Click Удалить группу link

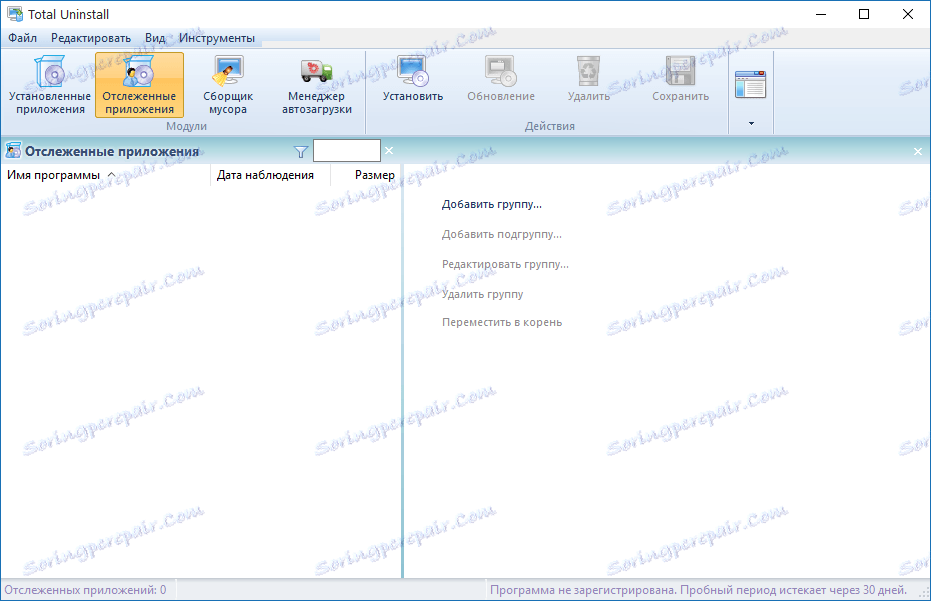click(482, 294)
